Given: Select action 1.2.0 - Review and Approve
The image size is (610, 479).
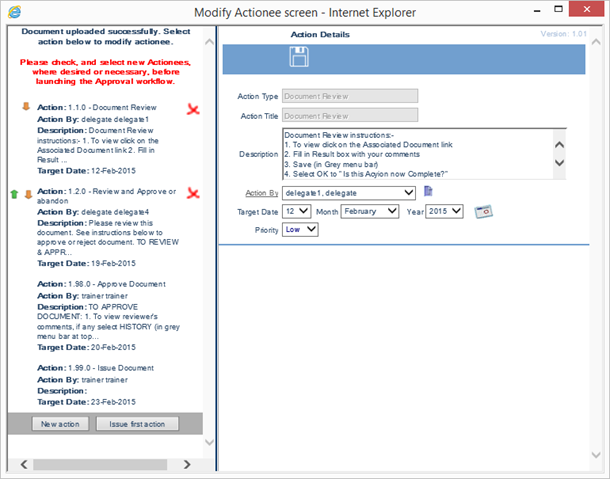Looking at the screenshot, I should (107, 196).
